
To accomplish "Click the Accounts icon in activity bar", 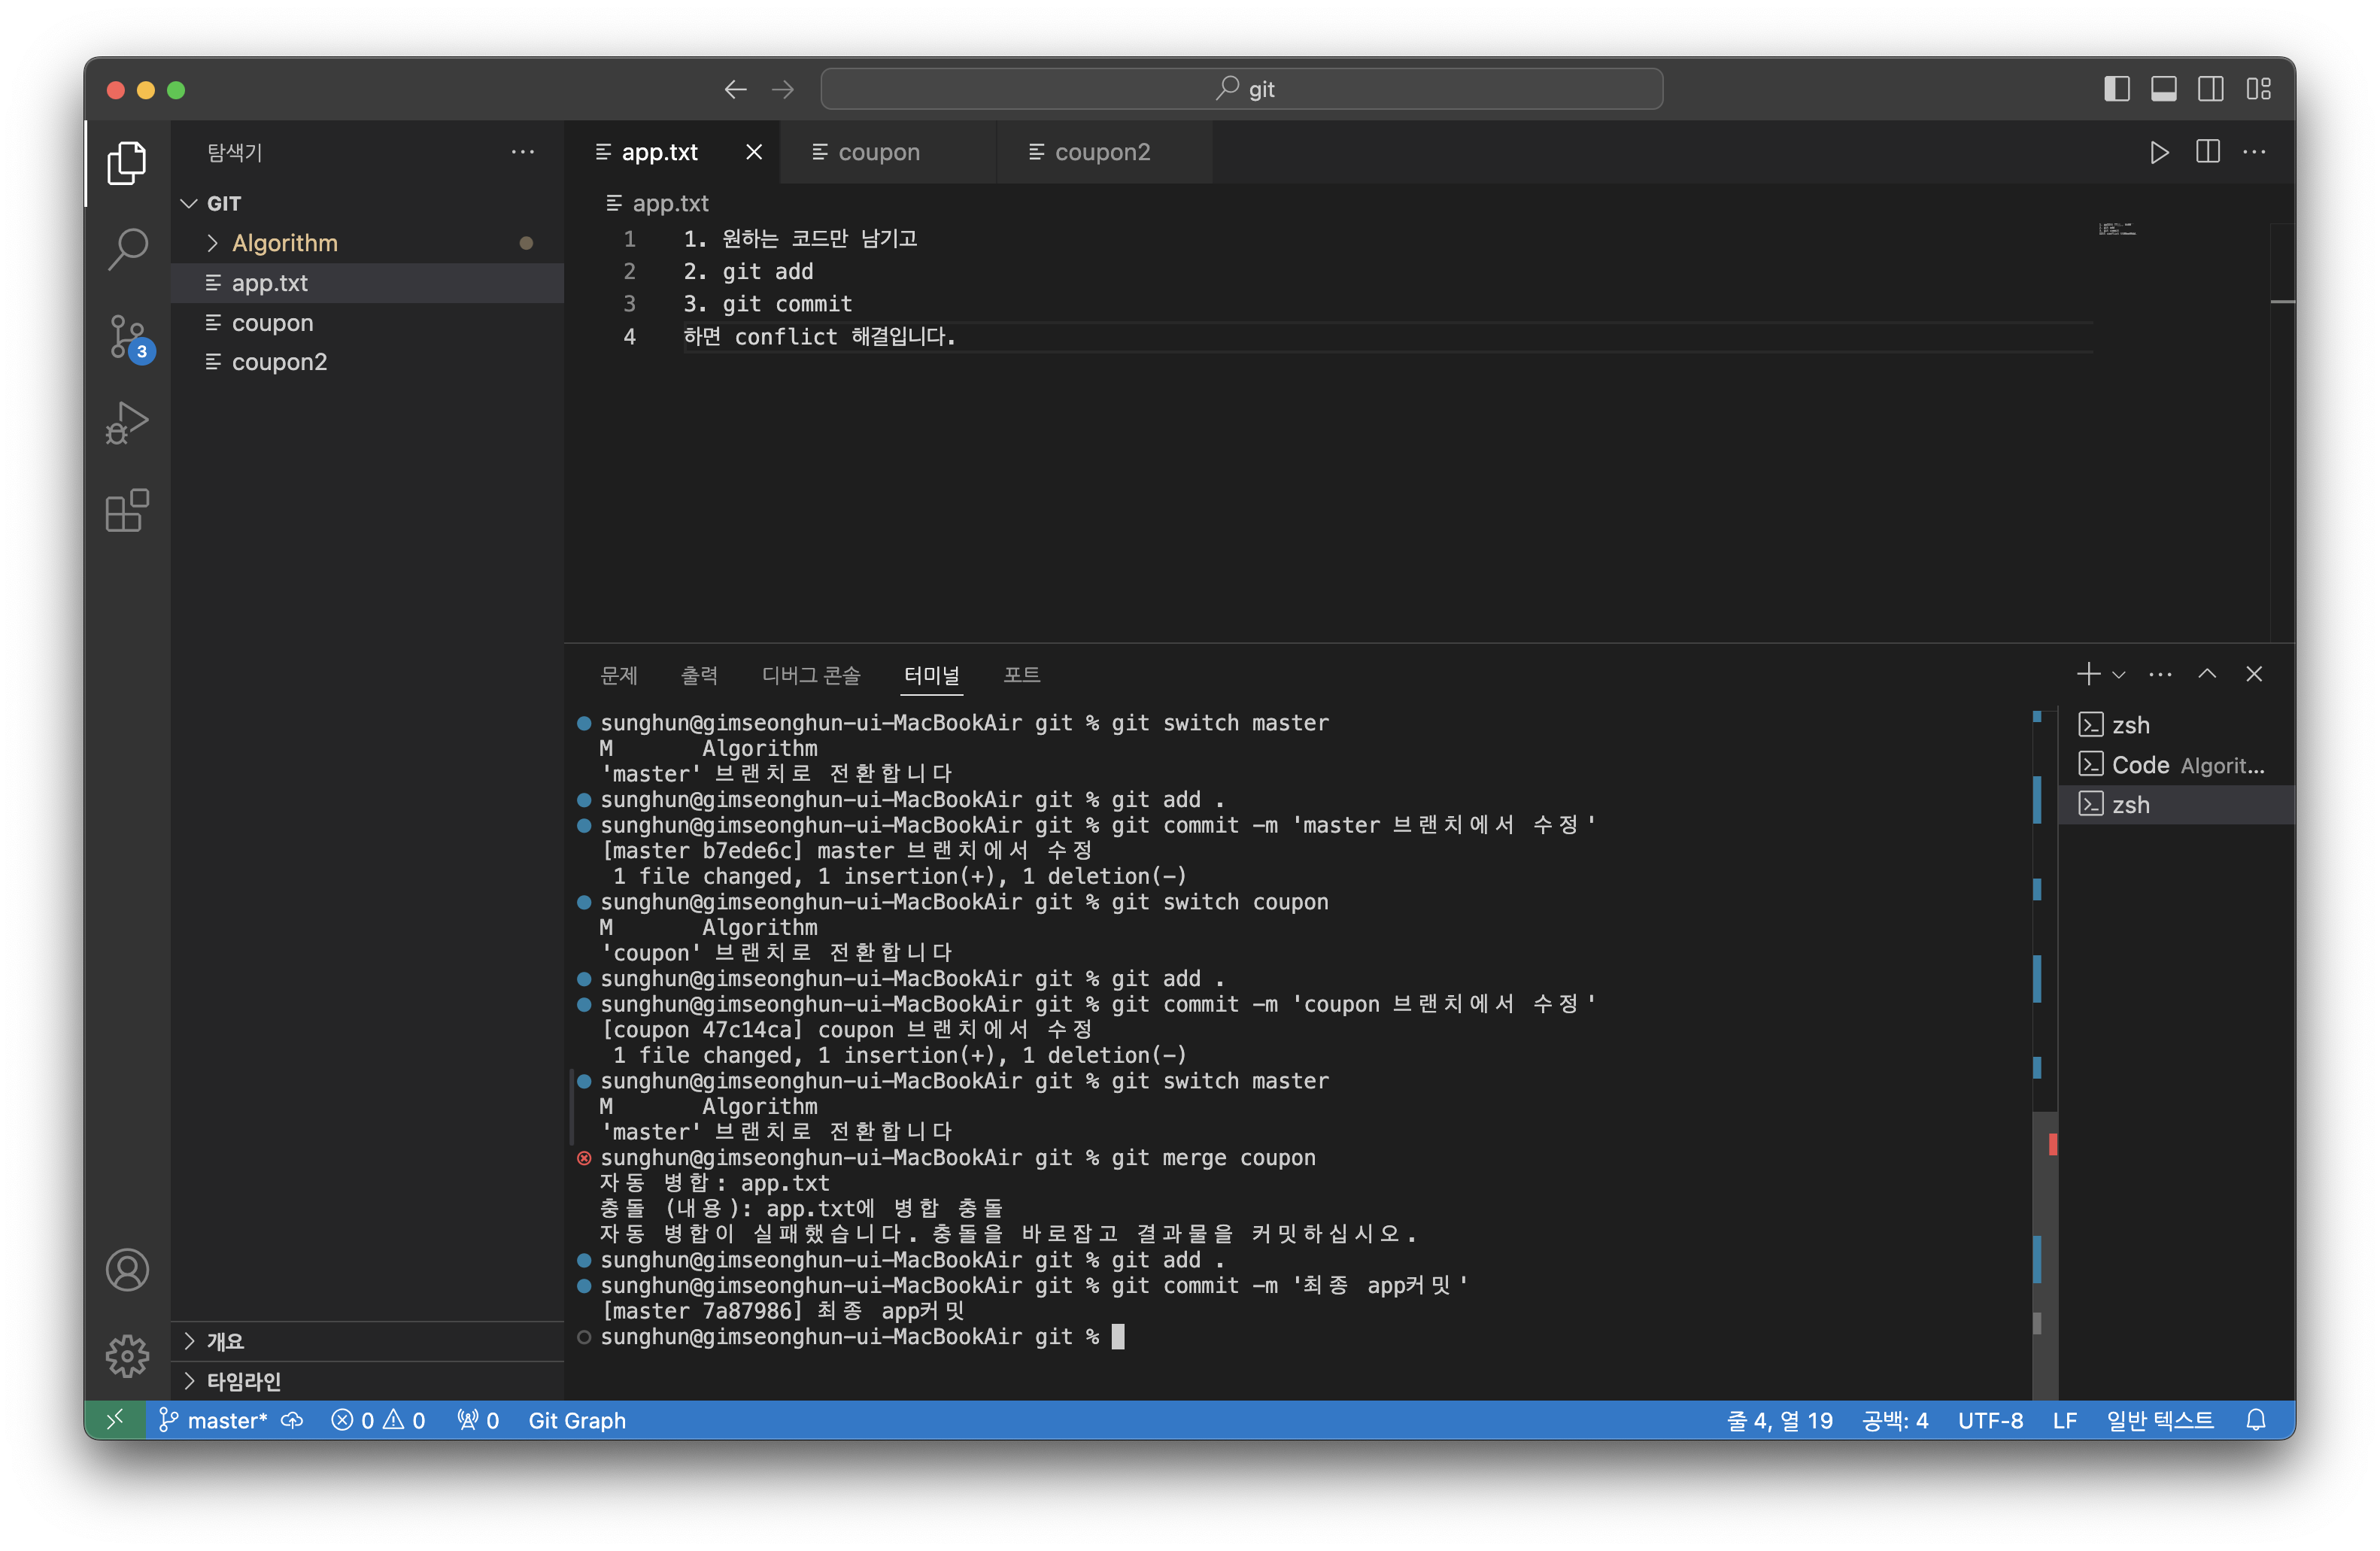I will [127, 1270].
